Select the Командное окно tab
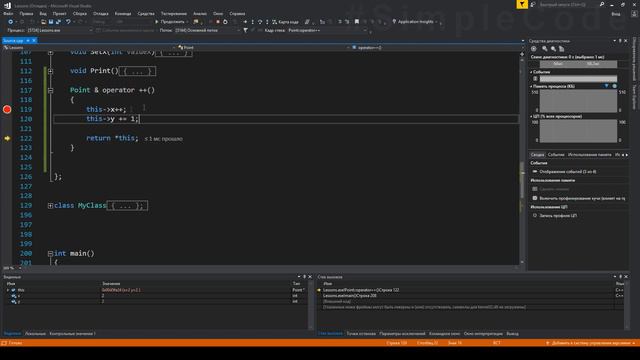 click(444, 333)
